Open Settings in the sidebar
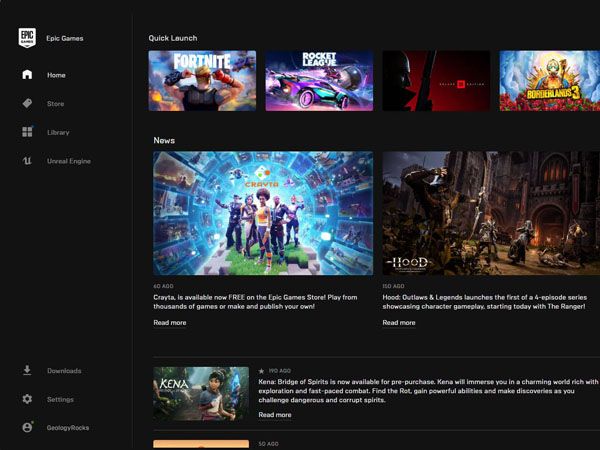The width and height of the screenshot is (600, 450). (60, 399)
